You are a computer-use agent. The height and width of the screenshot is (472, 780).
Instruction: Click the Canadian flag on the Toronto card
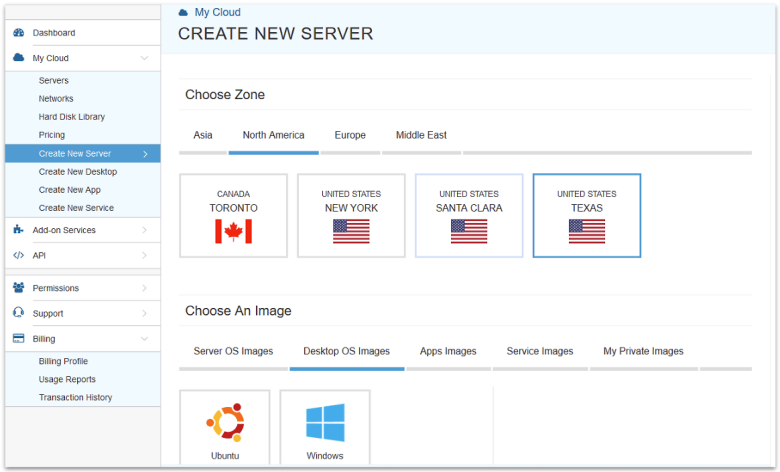click(233, 231)
